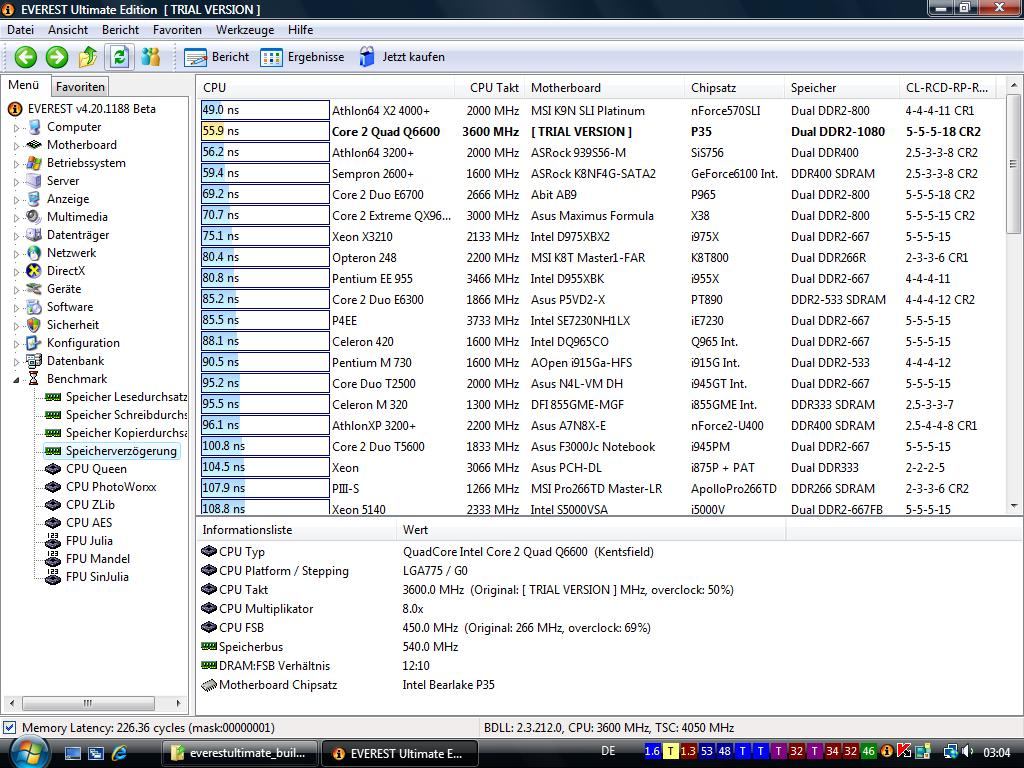Switch to everestultimate_buil... taskbar window
1024x768 pixels.
242,753
